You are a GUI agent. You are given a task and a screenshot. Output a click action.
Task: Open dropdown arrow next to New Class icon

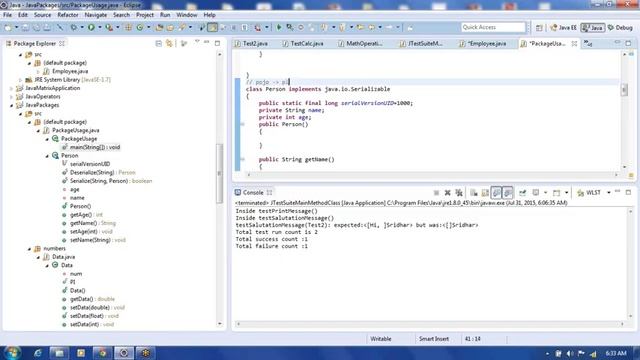pyautogui.click(x=148, y=27)
